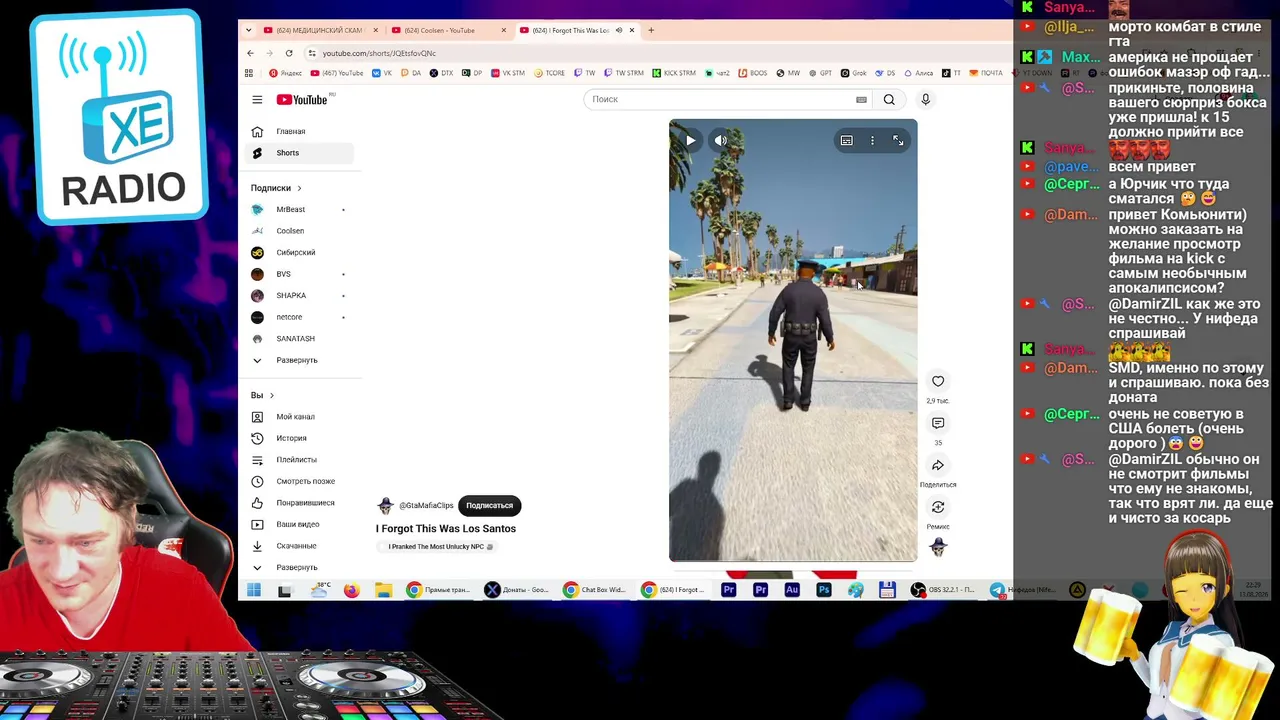Open the on-screen keyboard in search box
Viewport: 1280px width, 720px height.
pyautogui.click(x=861, y=99)
